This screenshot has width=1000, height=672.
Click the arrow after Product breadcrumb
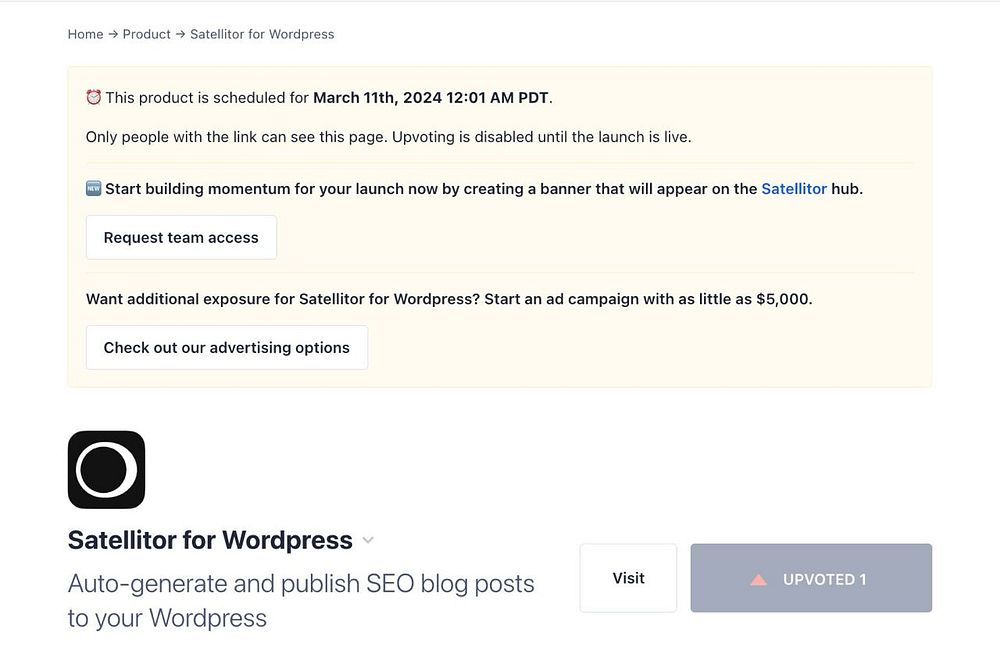point(180,34)
